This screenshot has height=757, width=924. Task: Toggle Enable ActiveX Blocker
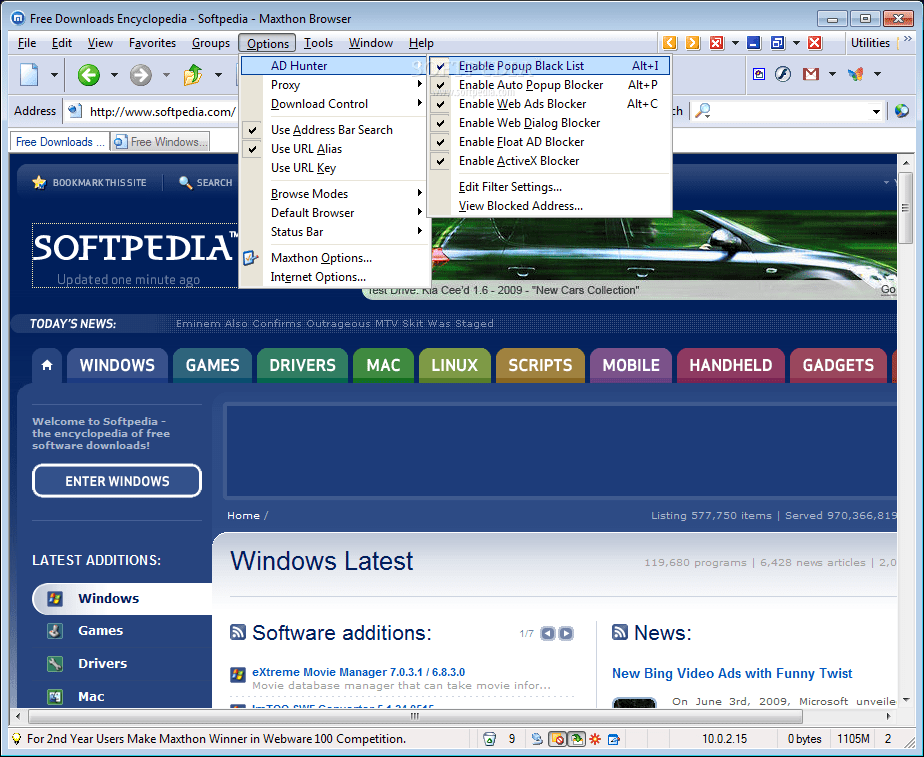pos(550,161)
